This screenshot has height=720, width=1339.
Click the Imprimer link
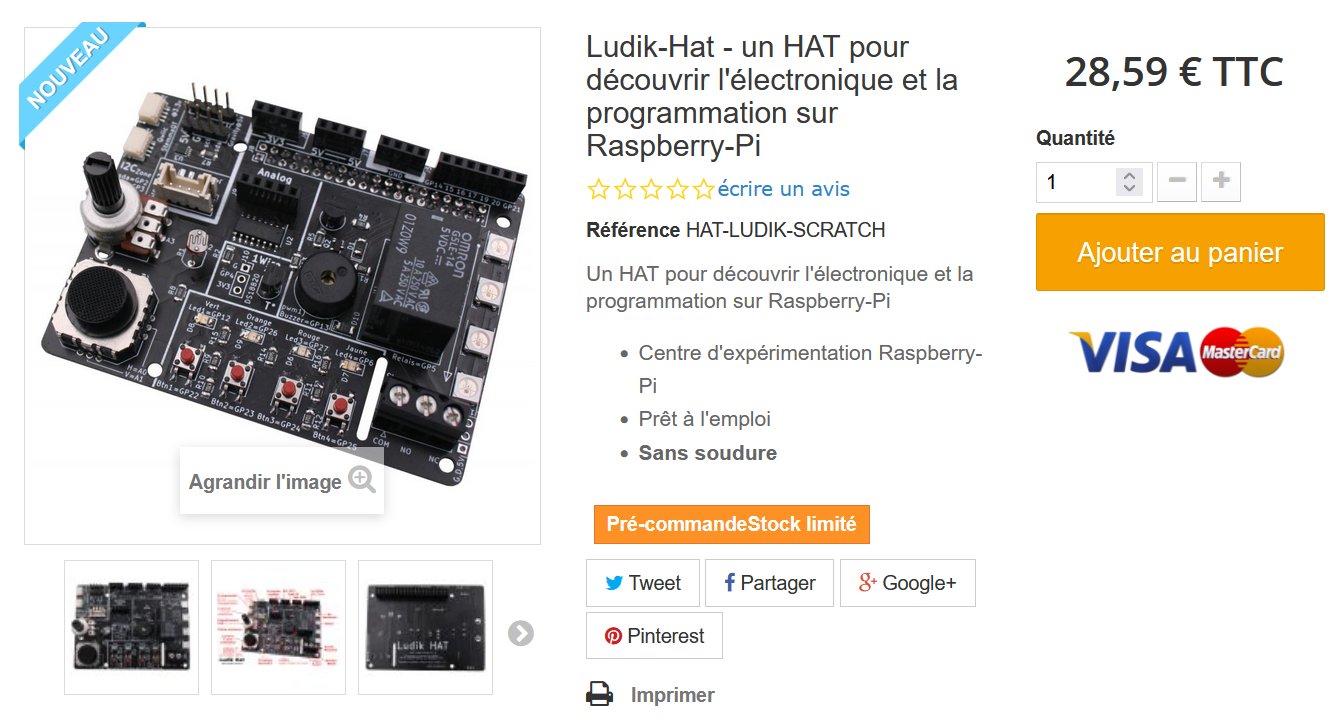point(673,695)
